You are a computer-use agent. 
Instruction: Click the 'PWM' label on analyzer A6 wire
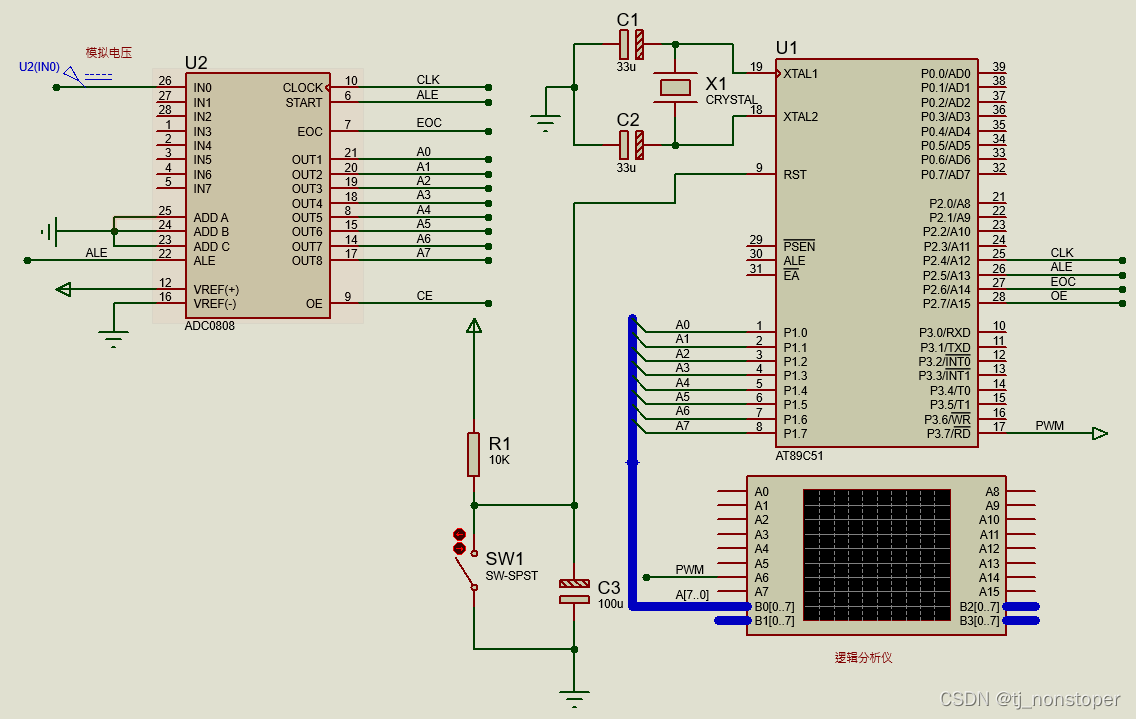(690, 570)
